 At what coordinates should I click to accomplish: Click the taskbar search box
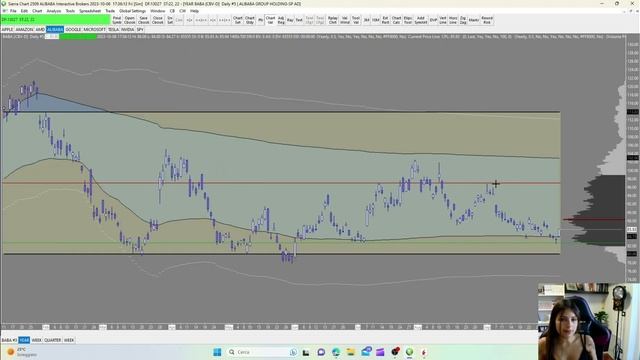click(261, 352)
